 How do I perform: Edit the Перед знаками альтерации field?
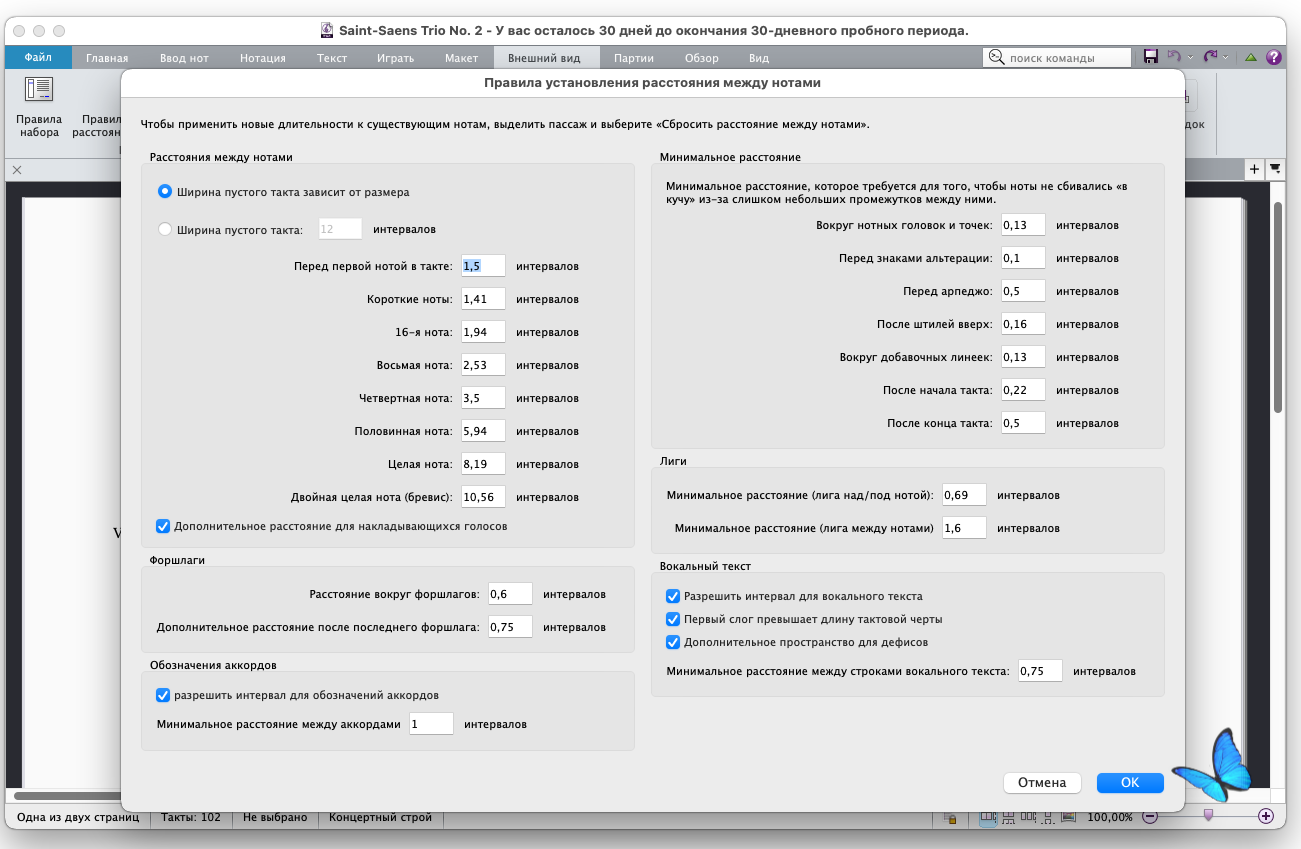1023,258
